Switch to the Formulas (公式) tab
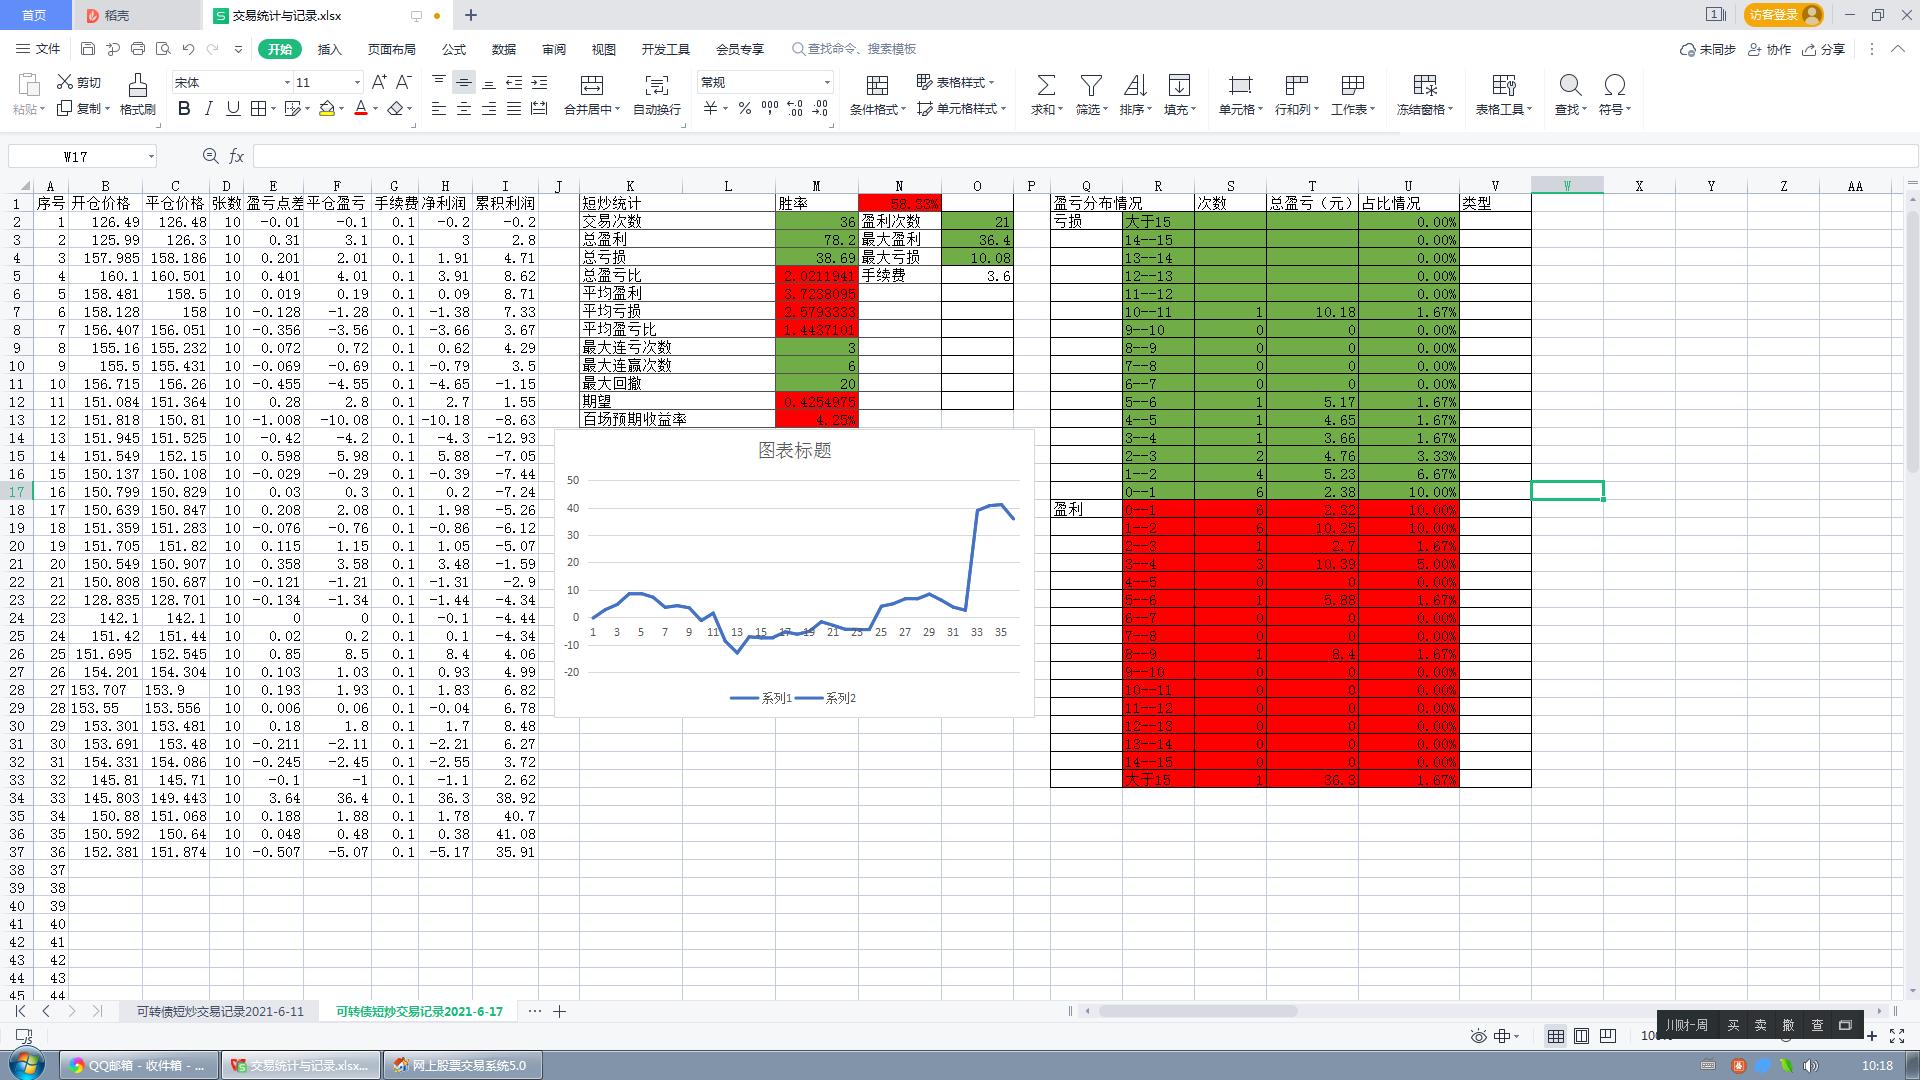Viewport: 1920px width, 1080px height. pyautogui.click(x=453, y=49)
